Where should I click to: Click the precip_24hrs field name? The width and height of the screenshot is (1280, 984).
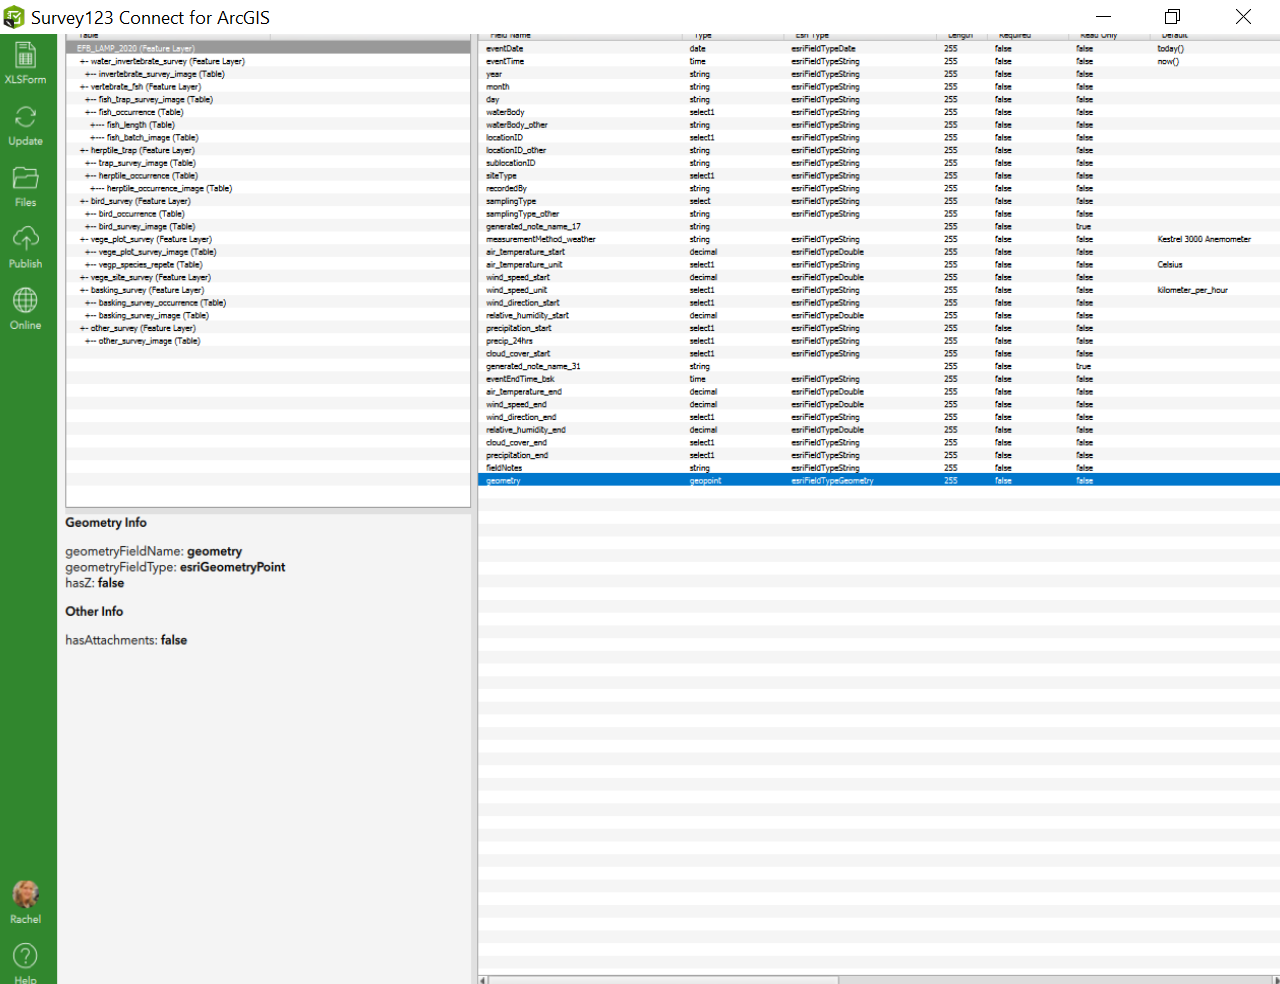pyautogui.click(x=509, y=341)
